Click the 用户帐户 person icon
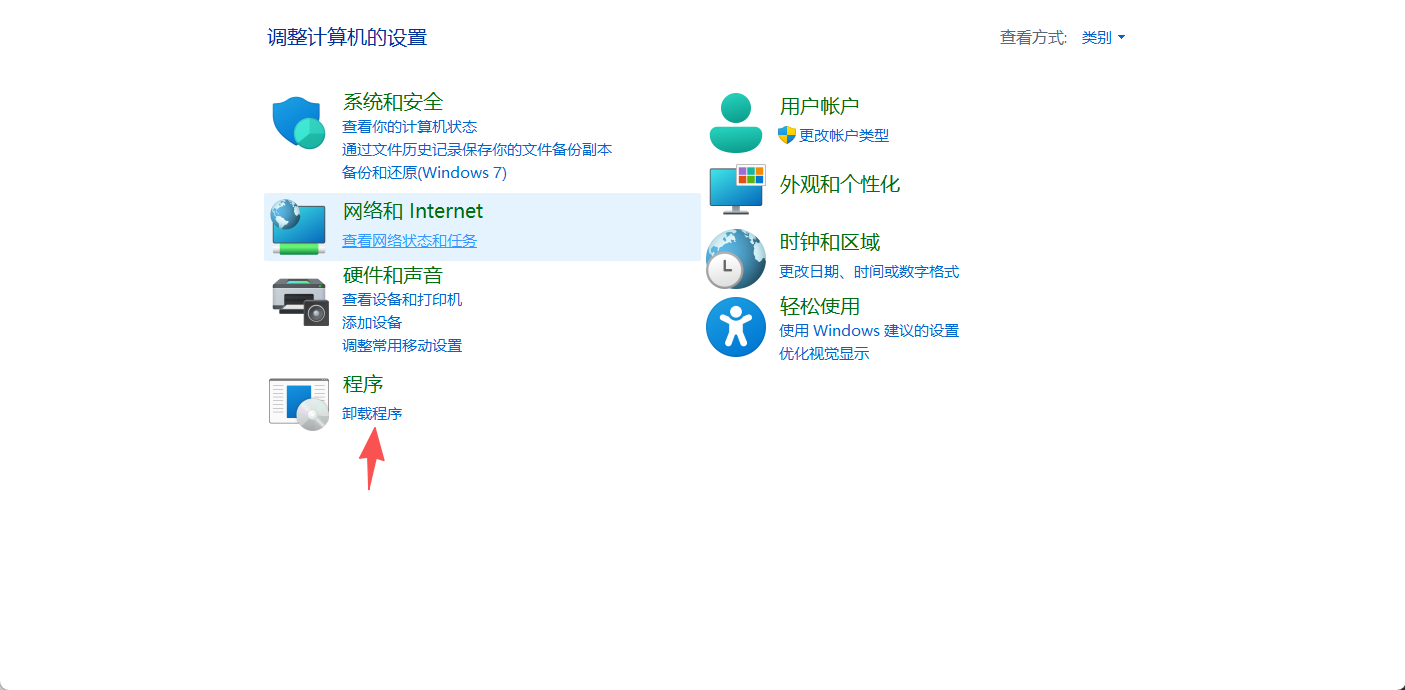 pos(736,122)
